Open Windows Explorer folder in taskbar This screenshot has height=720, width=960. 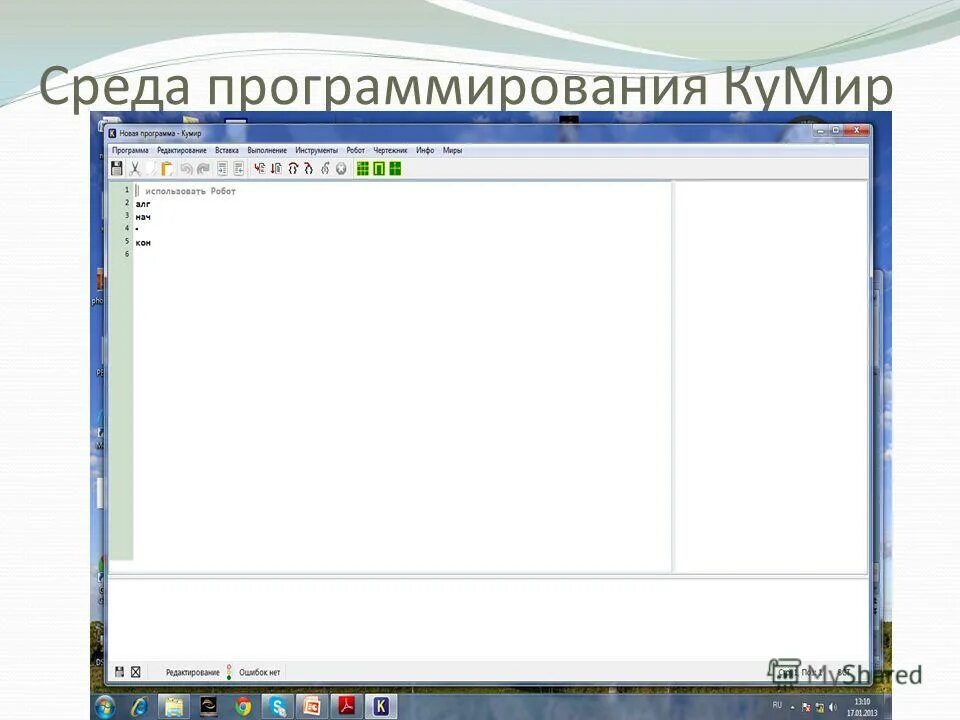pyautogui.click(x=174, y=707)
